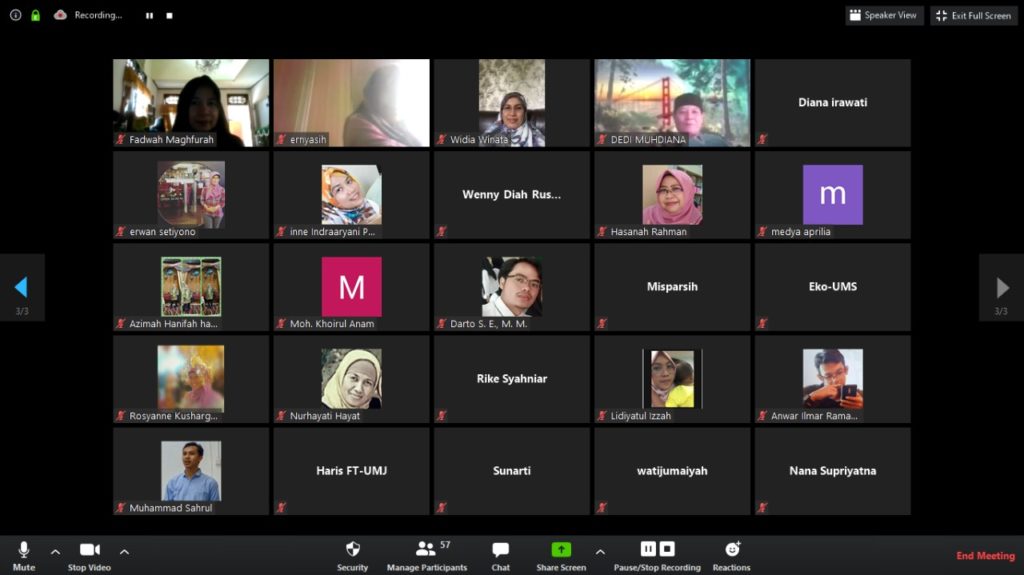Select the Rike Syahniar participant tile

point(512,379)
